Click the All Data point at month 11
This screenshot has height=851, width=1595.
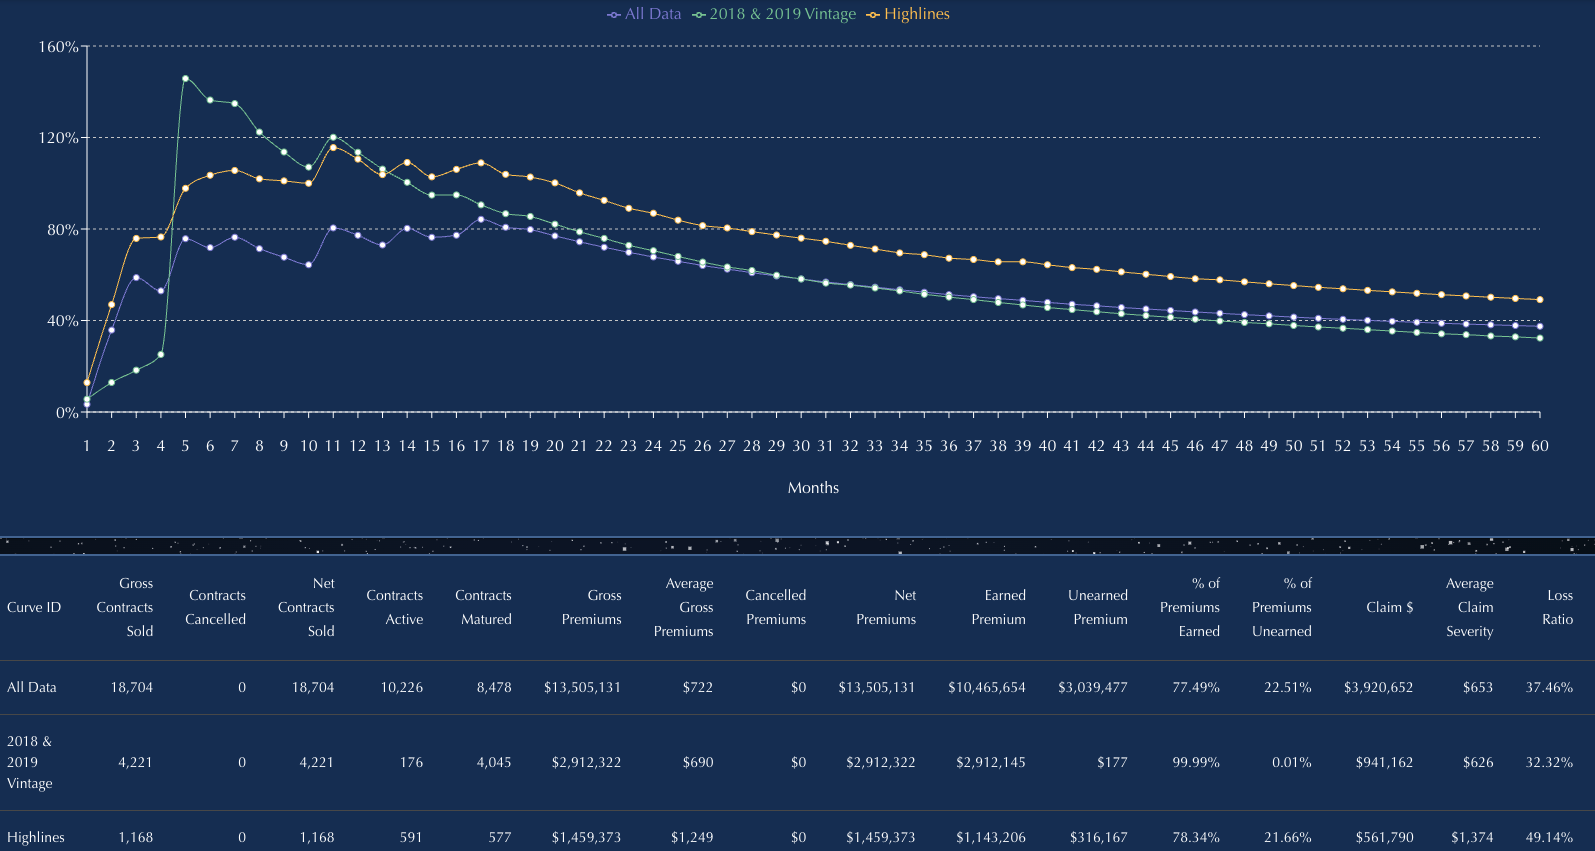click(x=333, y=228)
